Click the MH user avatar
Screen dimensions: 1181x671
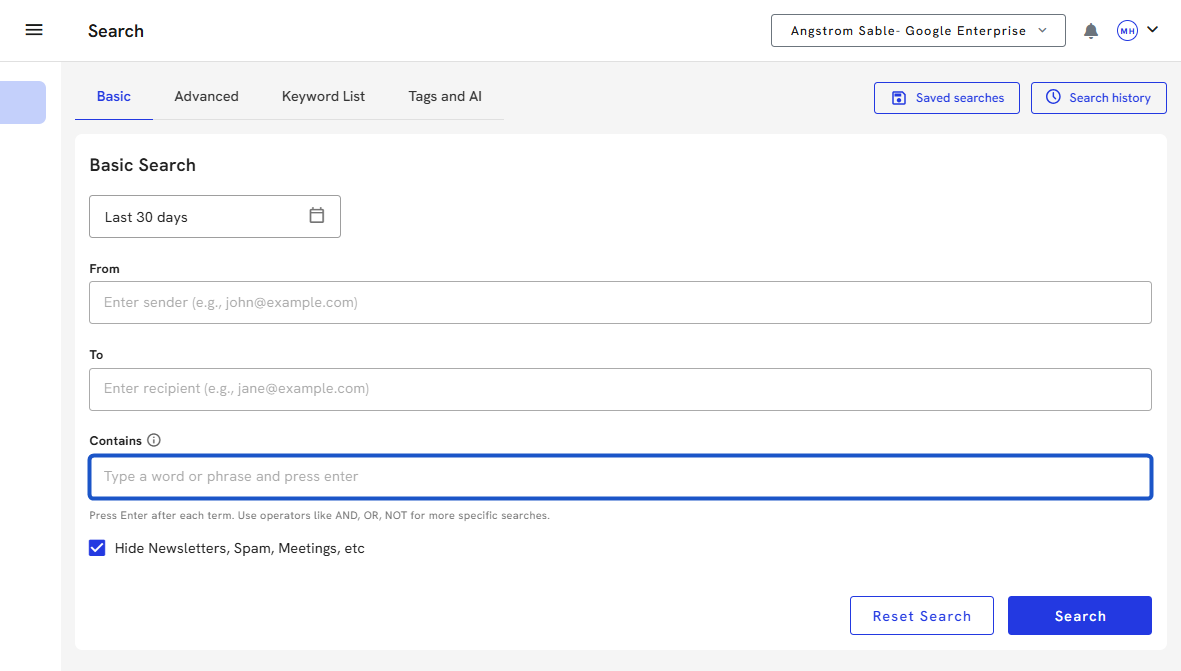[x=1127, y=31]
